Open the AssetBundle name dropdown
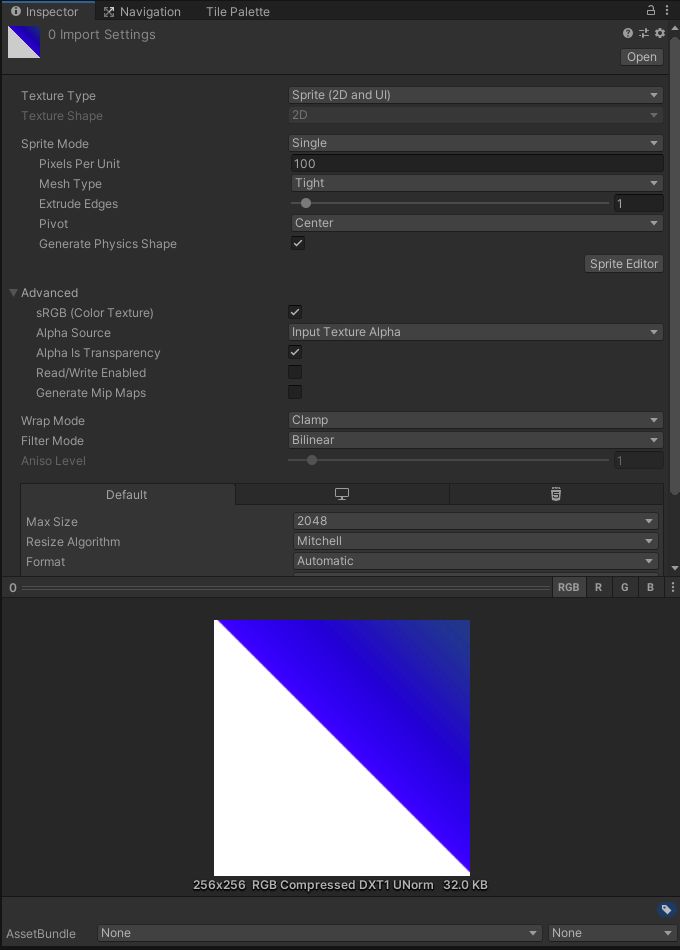 (319, 933)
